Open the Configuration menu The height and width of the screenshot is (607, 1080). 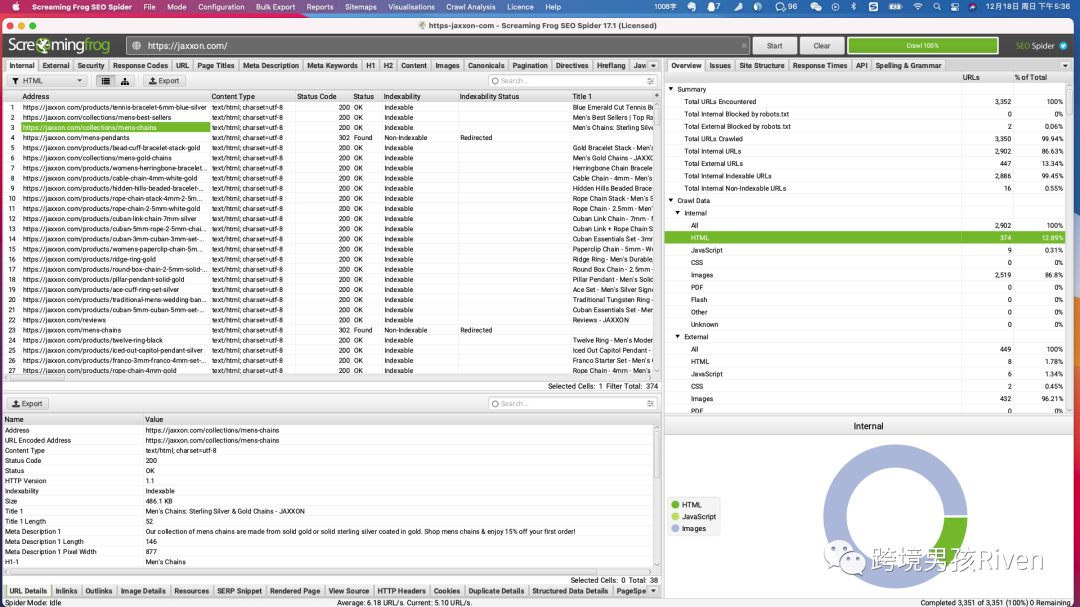pos(221,7)
